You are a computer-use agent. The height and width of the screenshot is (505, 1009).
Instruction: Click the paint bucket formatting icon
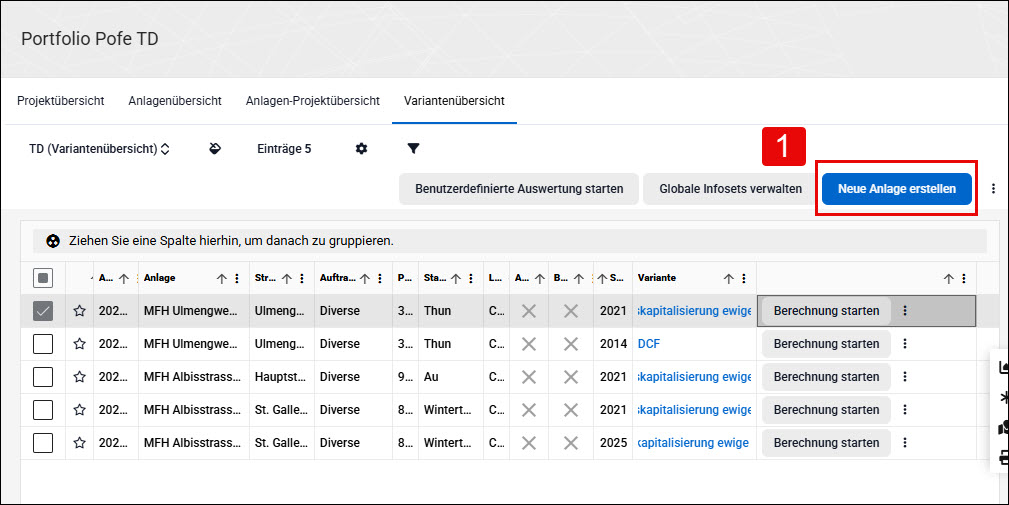pos(215,149)
